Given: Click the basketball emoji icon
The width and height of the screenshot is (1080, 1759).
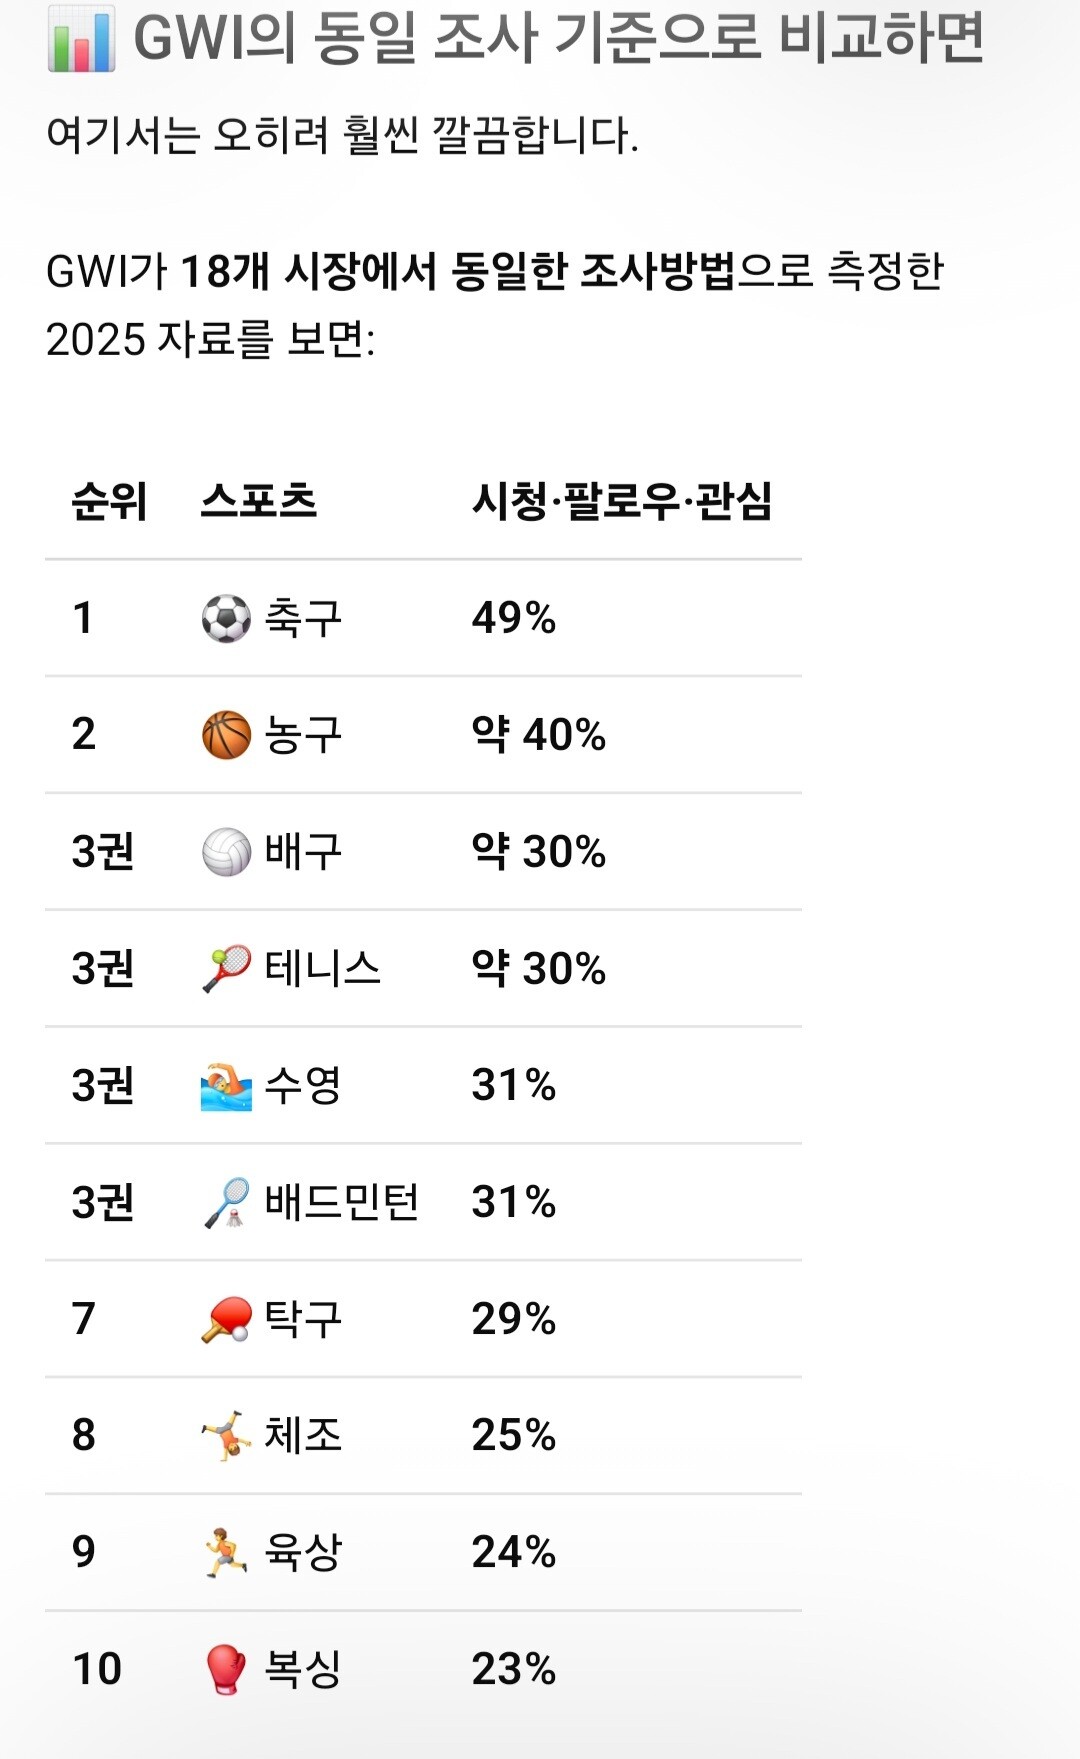Looking at the screenshot, I should pyautogui.click(x=226, y=735).
